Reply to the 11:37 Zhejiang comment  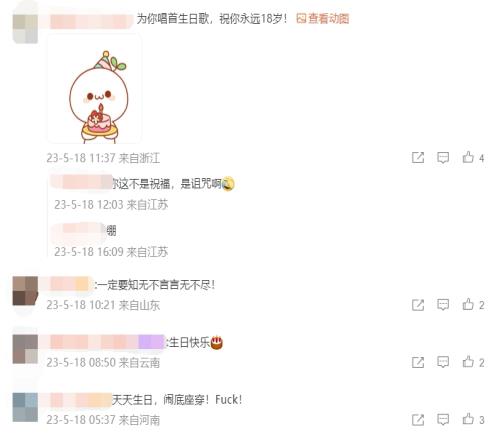click(x=443, y=157)
